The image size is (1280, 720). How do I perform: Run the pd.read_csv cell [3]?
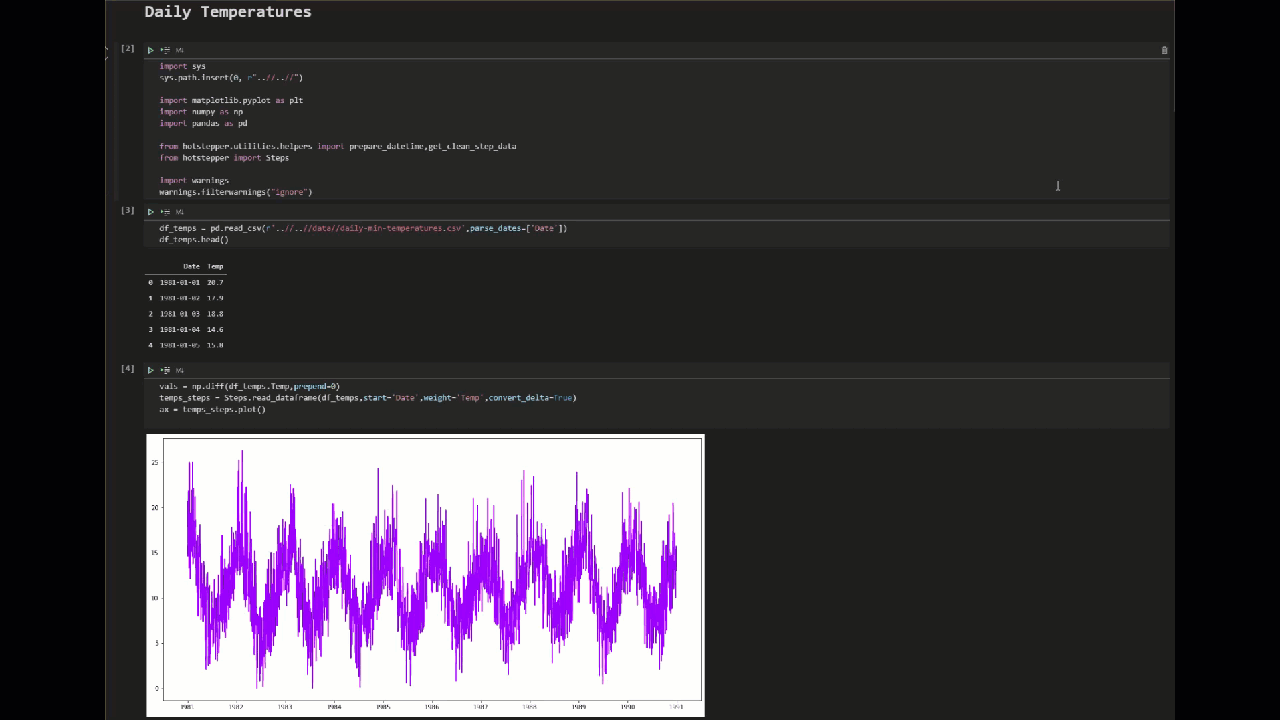(x=151, y=212)
